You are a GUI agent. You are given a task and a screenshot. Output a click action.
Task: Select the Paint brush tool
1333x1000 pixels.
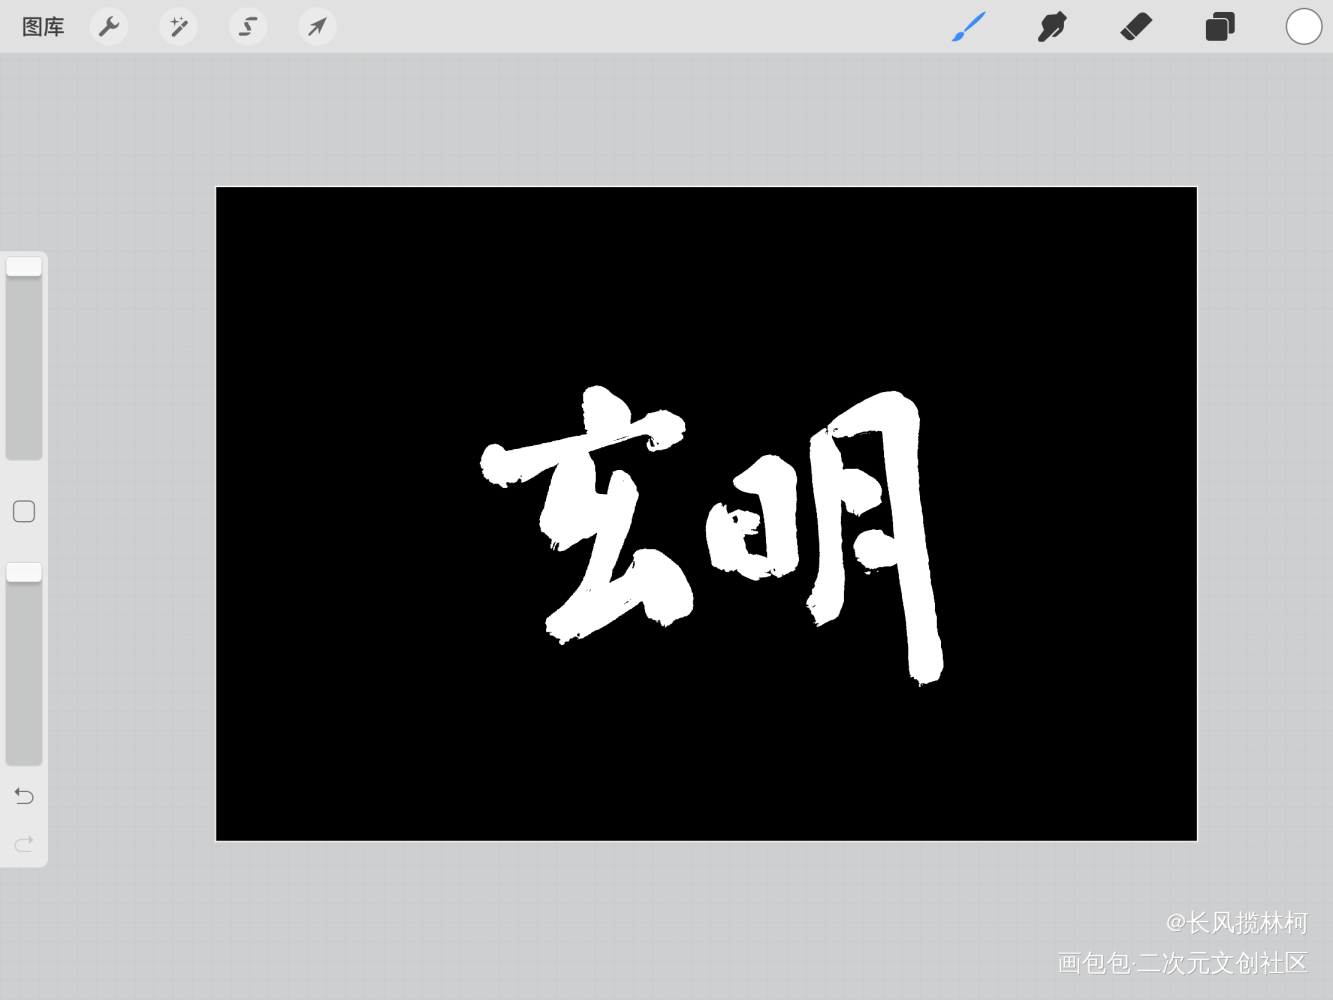coord(968,27)
